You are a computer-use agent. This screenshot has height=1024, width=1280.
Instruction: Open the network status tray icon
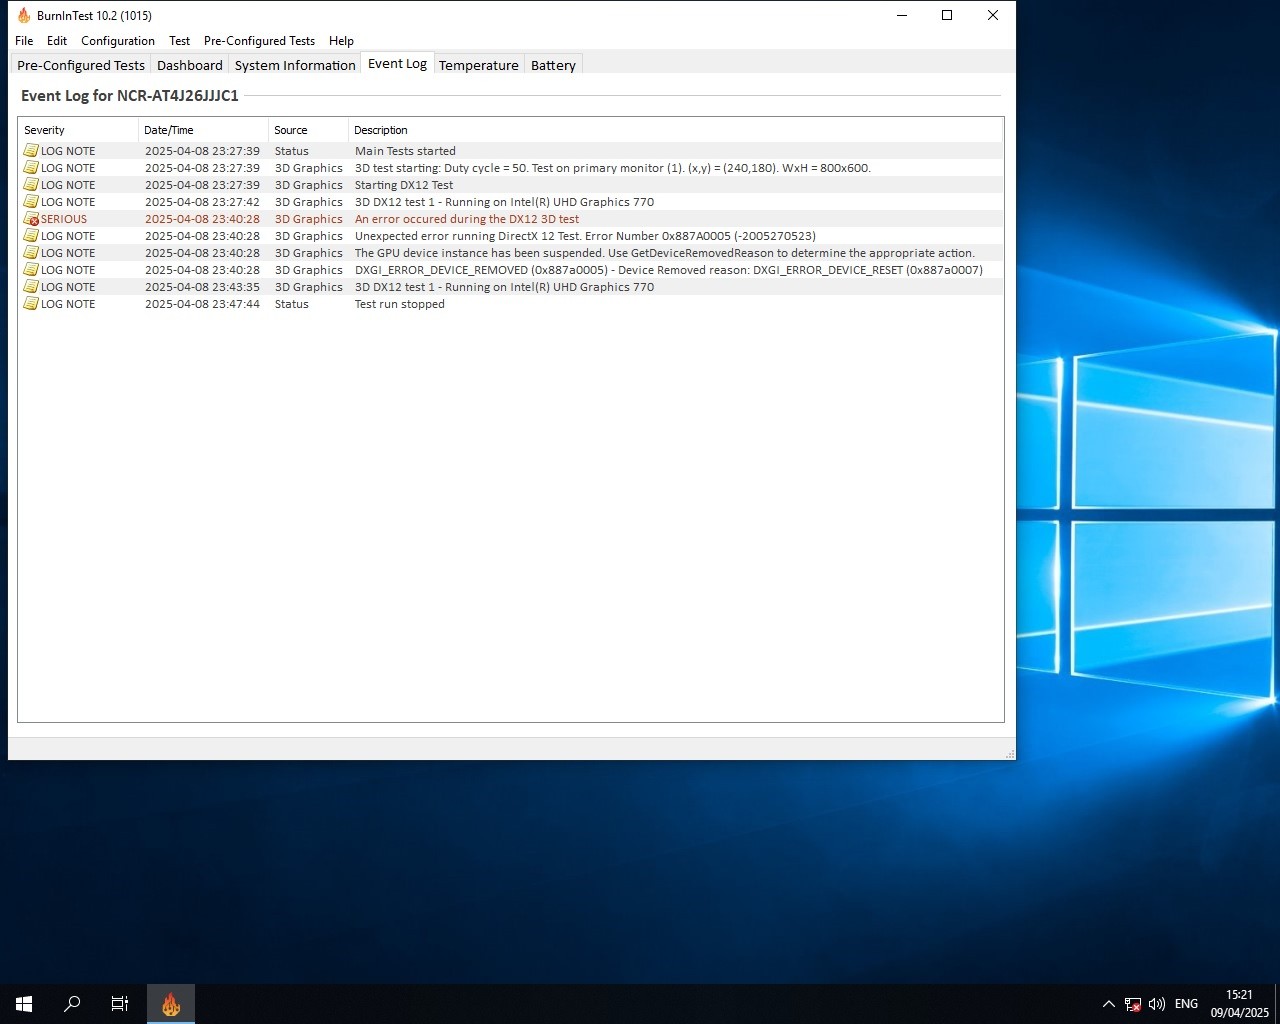[1133, 1004]
